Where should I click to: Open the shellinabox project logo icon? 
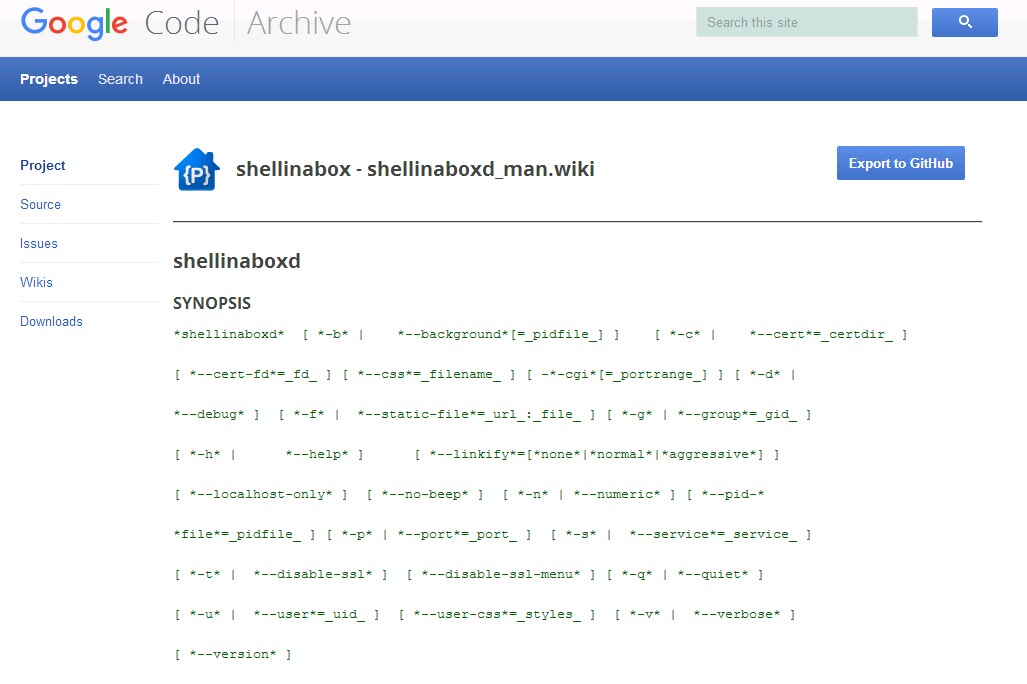196,170
